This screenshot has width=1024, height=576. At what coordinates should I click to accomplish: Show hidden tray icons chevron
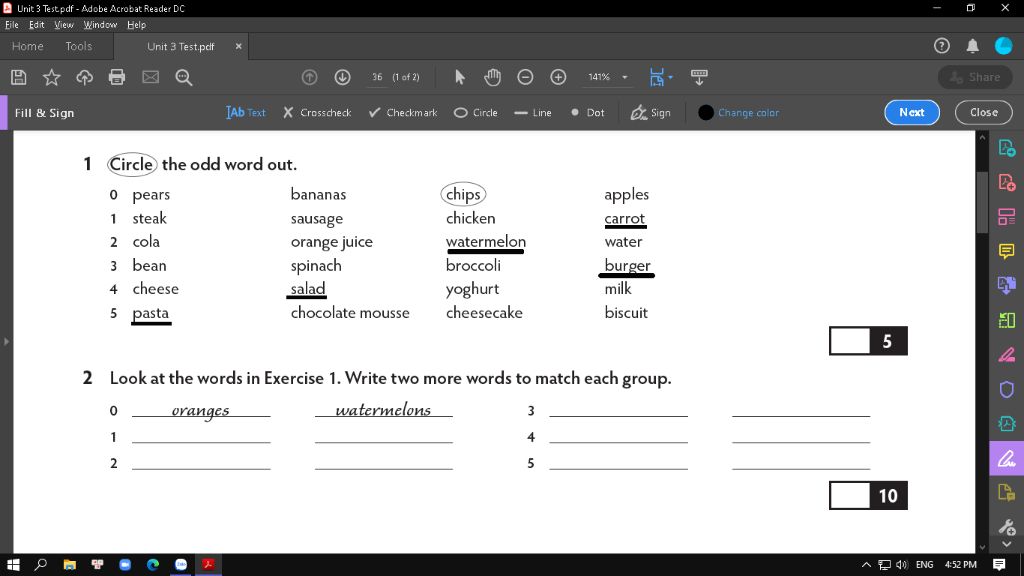(x=866, y=564)
